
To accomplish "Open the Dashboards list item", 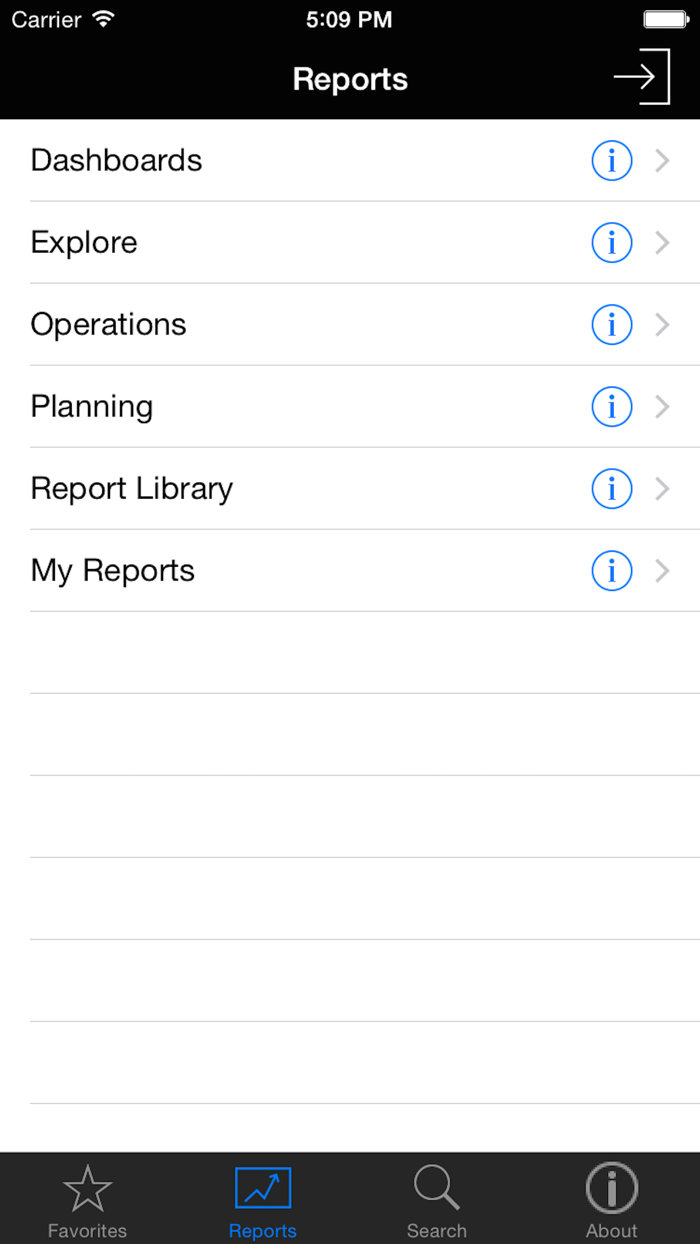I will (x=117, y=161).
